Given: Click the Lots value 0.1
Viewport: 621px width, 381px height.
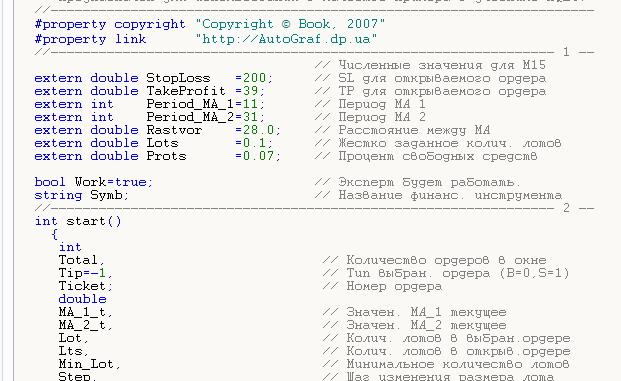Looking at the screenshot, I should coord(254,143).
